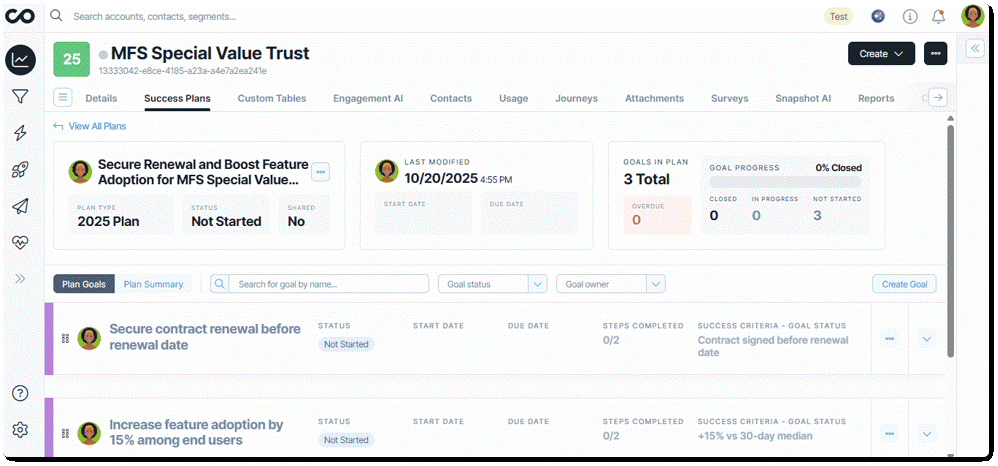
Task: Collapse right panel with double chevron
Action: tap(976, 48)
